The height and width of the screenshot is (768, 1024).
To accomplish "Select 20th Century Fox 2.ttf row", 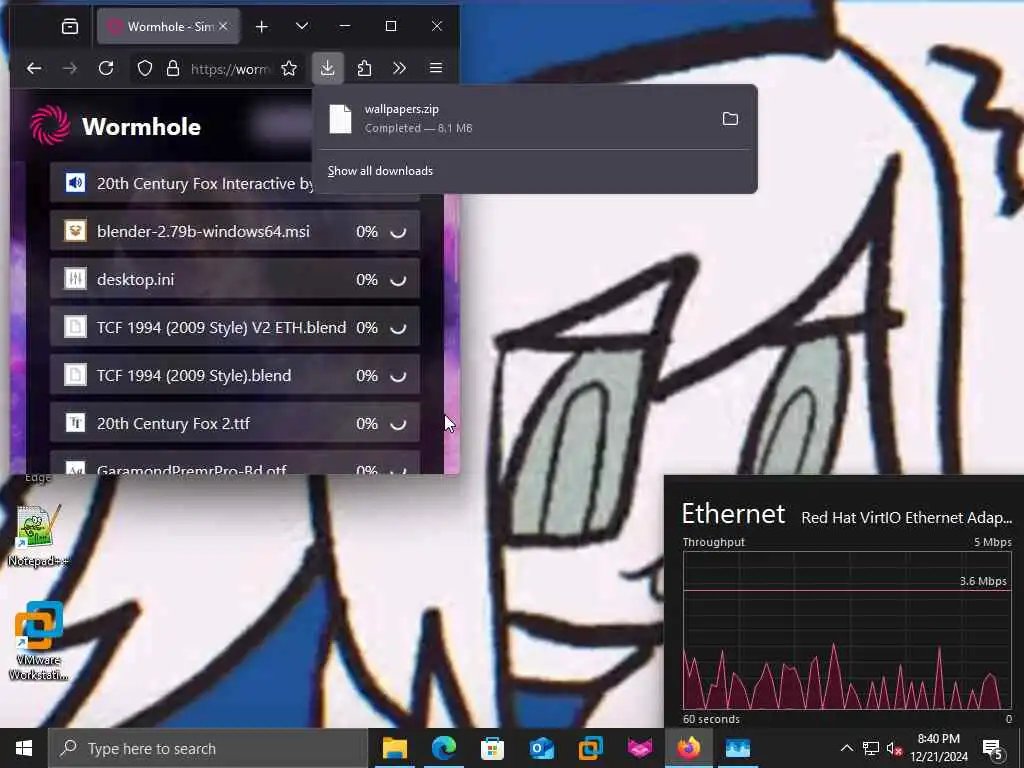I will coord(234,423).
